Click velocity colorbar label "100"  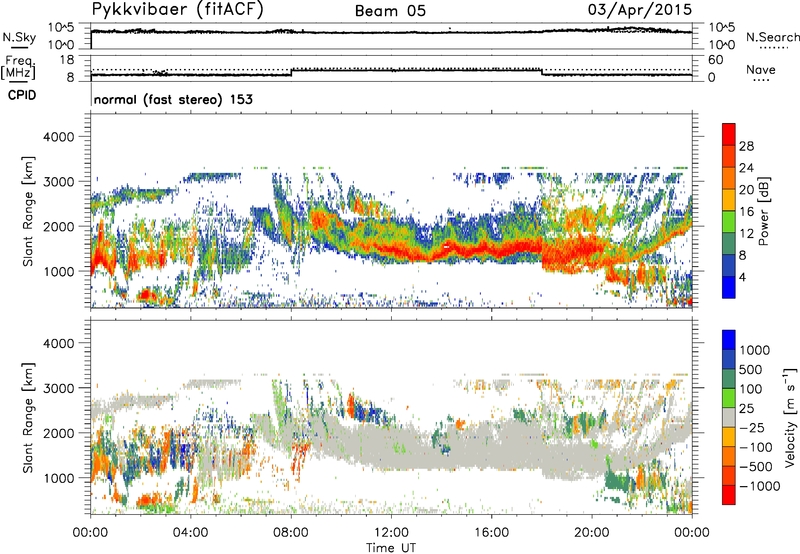(x=750, y=389)
